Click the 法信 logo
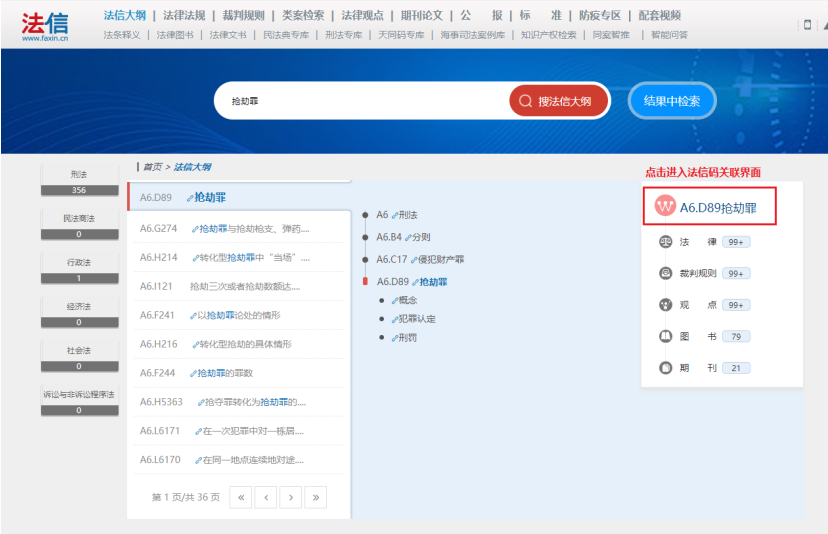 tap(45, 26)
